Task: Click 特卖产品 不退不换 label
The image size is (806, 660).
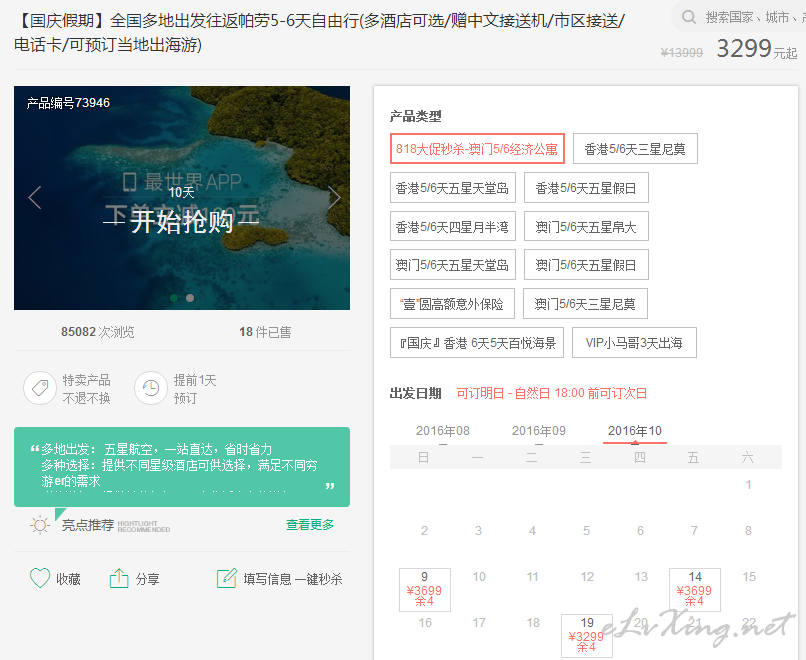Action: pos(86,389)
